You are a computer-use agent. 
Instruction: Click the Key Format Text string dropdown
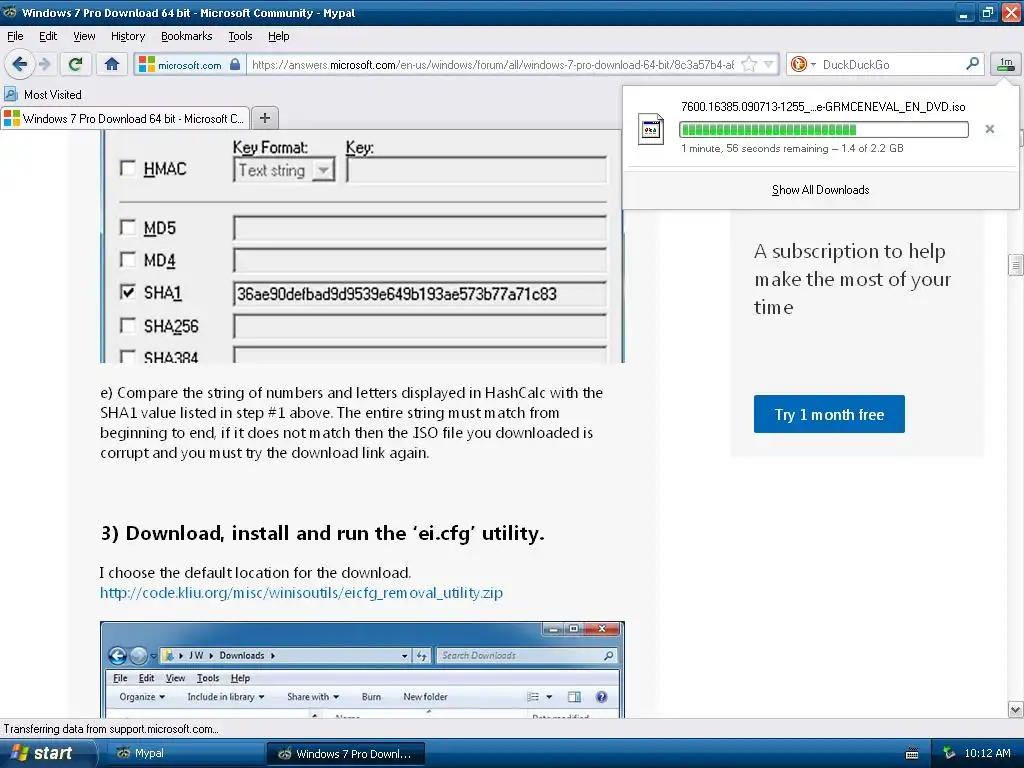pos(284,170)
